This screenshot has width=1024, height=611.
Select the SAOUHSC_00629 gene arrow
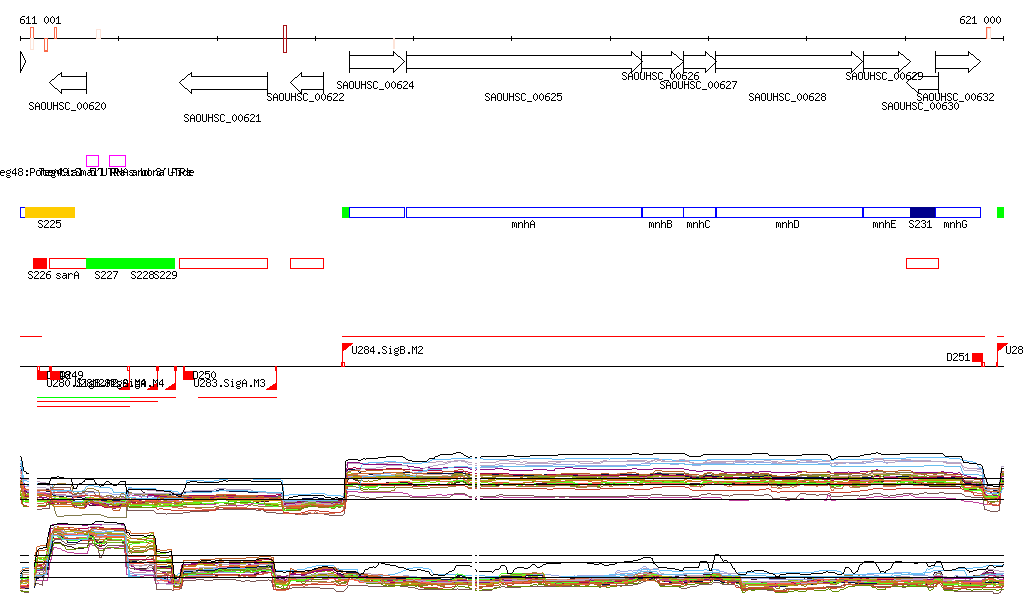point(887,62)
